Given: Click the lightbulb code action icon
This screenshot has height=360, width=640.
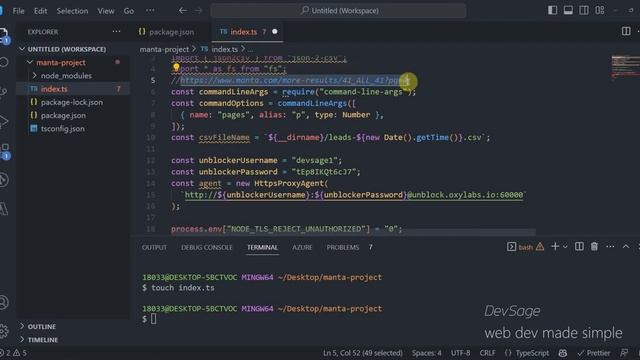Looking at the screenshot, I should pos(176,67).
